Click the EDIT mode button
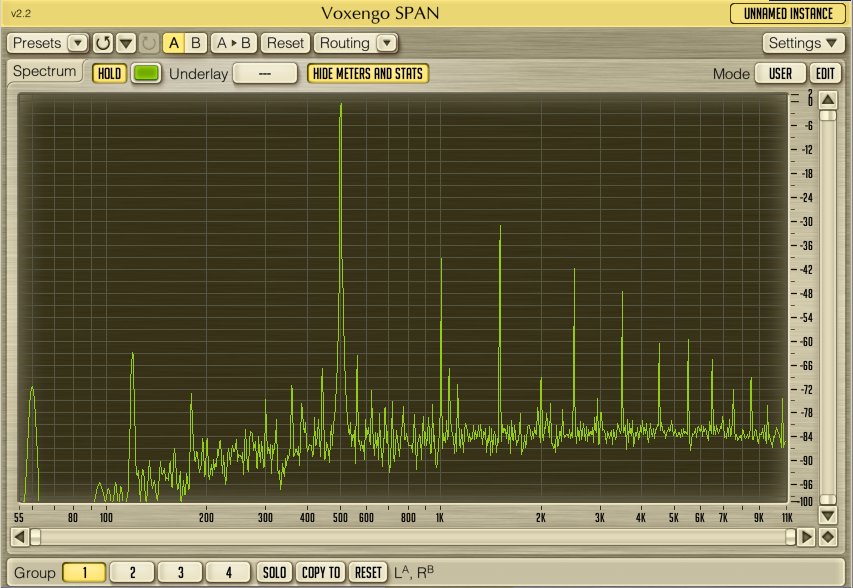 tap(825, 73)
